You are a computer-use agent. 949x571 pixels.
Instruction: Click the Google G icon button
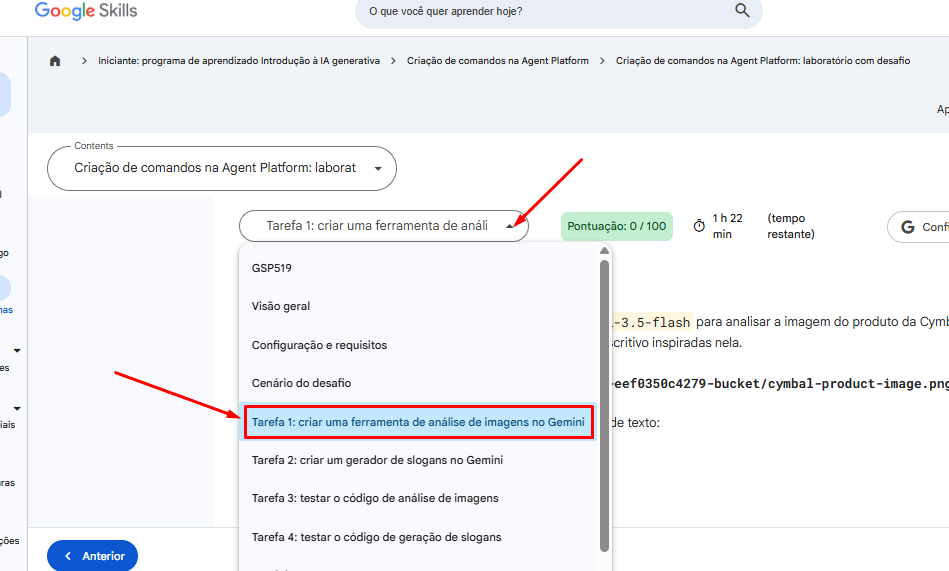(x=907, y=227)
